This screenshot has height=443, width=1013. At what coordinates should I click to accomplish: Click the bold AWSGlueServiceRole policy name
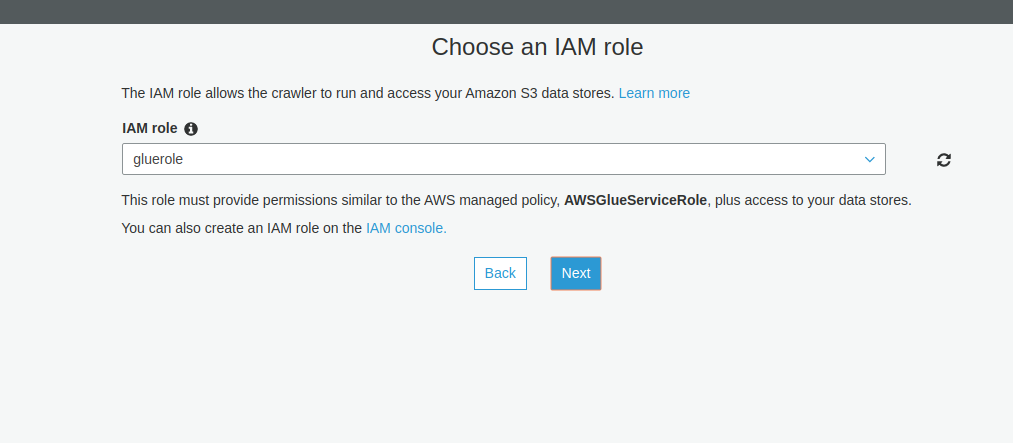click(635, 200)
